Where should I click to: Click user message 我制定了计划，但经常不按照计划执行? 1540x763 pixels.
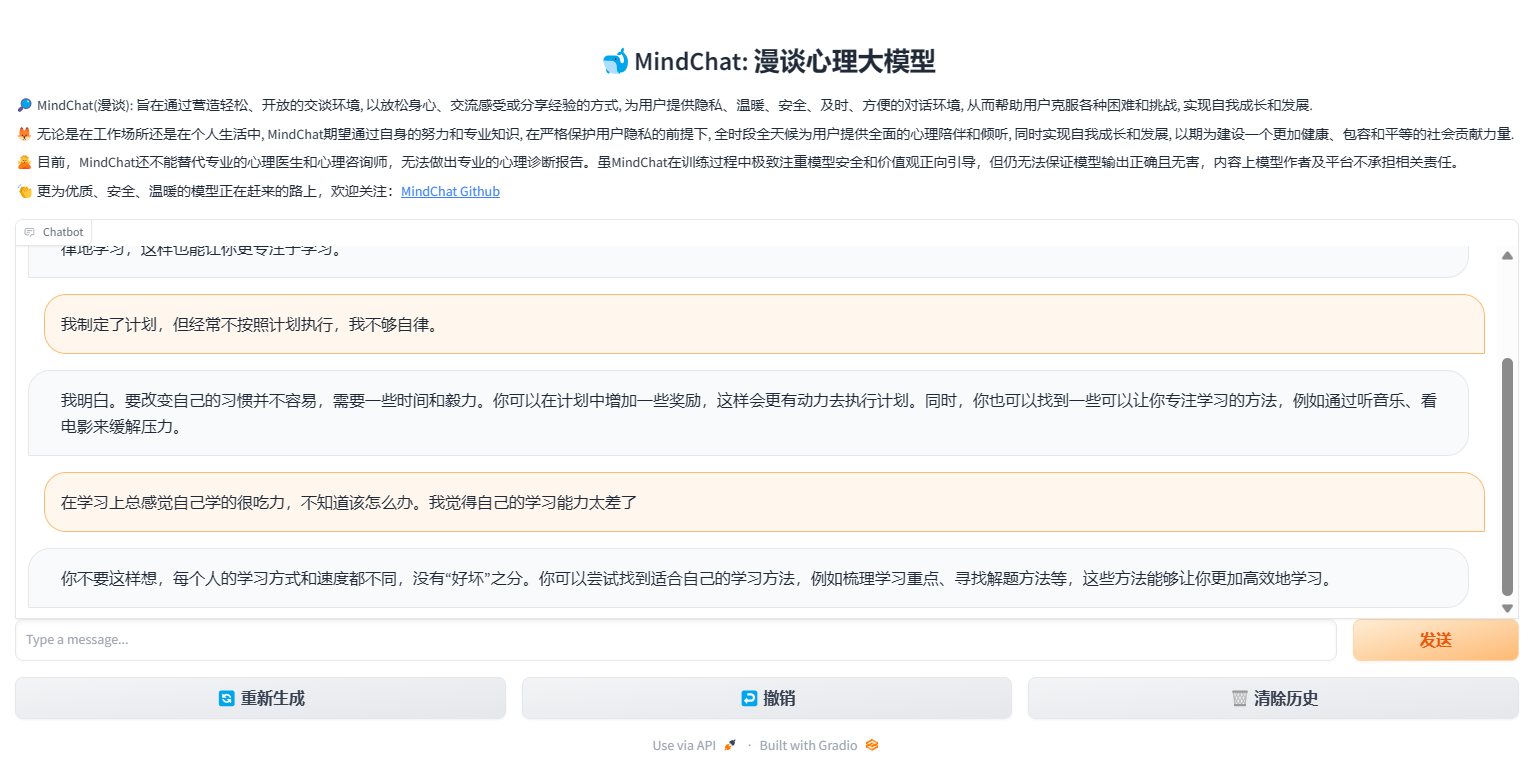click(764, 324)
